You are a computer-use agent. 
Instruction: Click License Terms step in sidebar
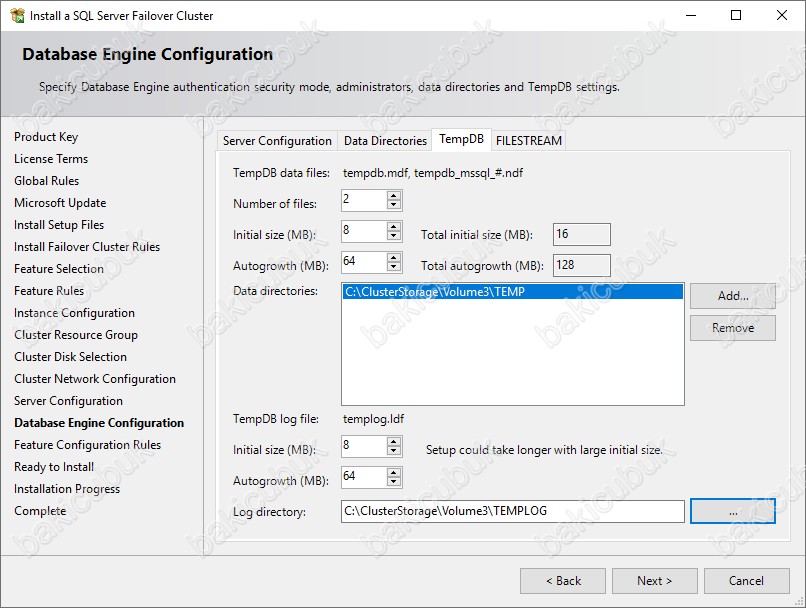click(x=51, y=159)
